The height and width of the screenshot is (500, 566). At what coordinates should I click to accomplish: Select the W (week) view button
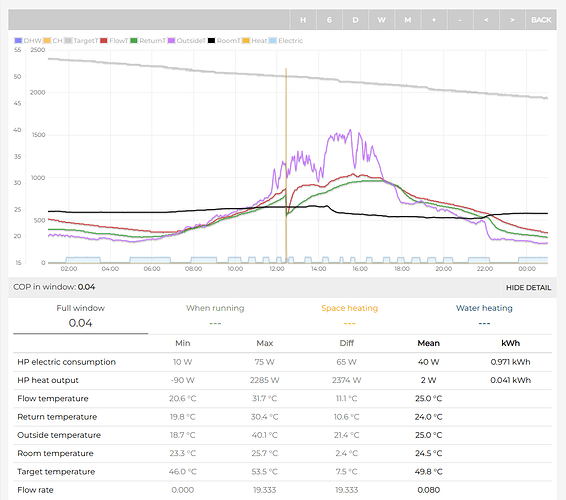click(x=382, y=20)
